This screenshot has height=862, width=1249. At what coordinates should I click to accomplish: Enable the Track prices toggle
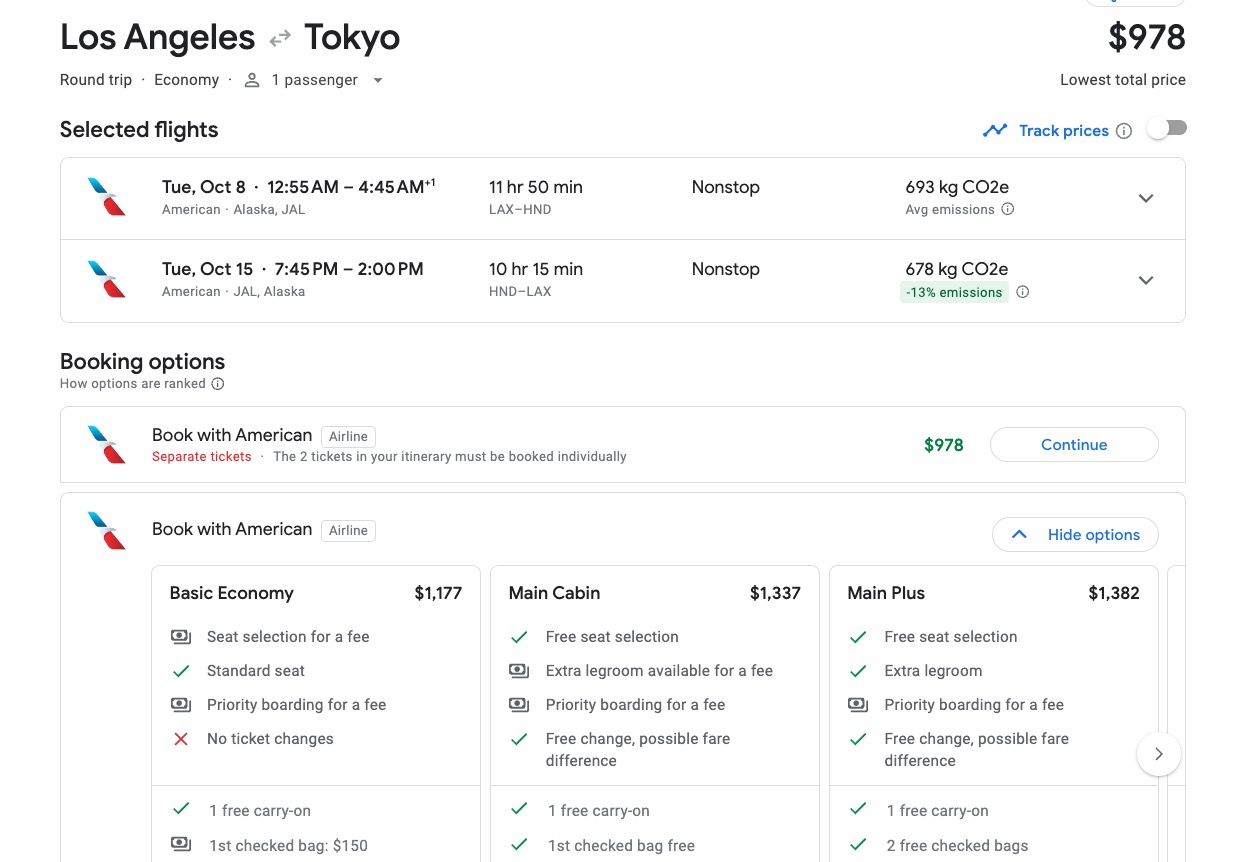1166,129
